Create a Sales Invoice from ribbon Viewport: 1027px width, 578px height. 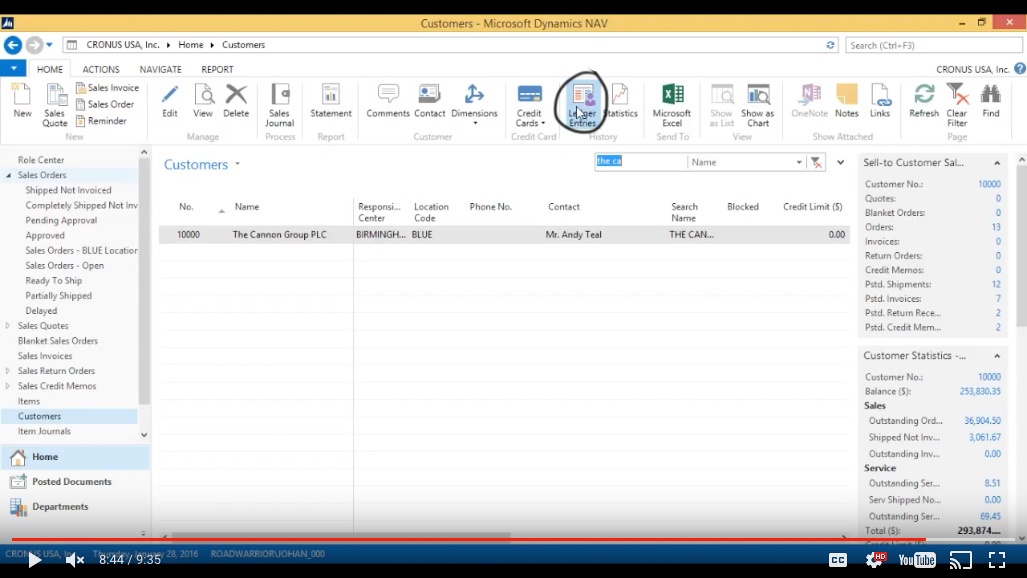(107, 88)
